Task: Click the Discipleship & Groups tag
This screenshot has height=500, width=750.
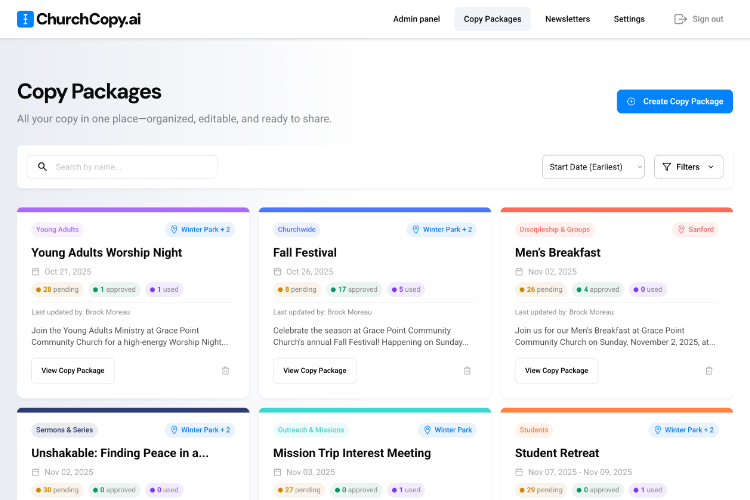Action: (555, 230)
